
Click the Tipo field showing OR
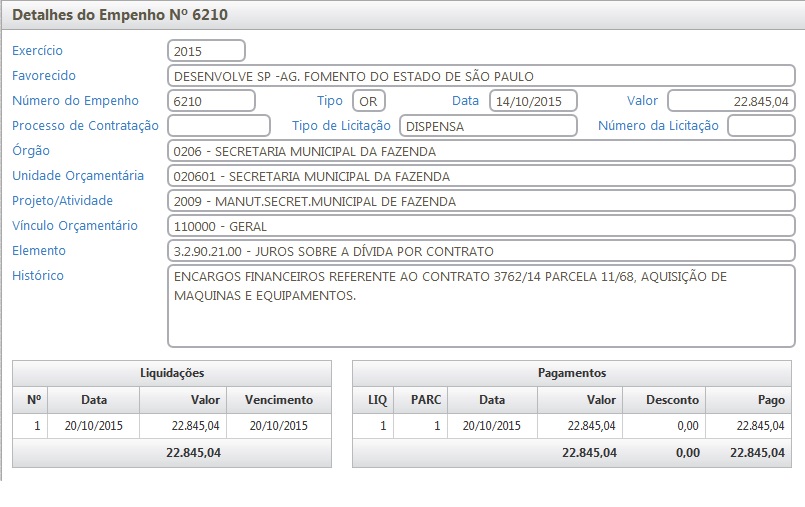(x=369, y=101)
